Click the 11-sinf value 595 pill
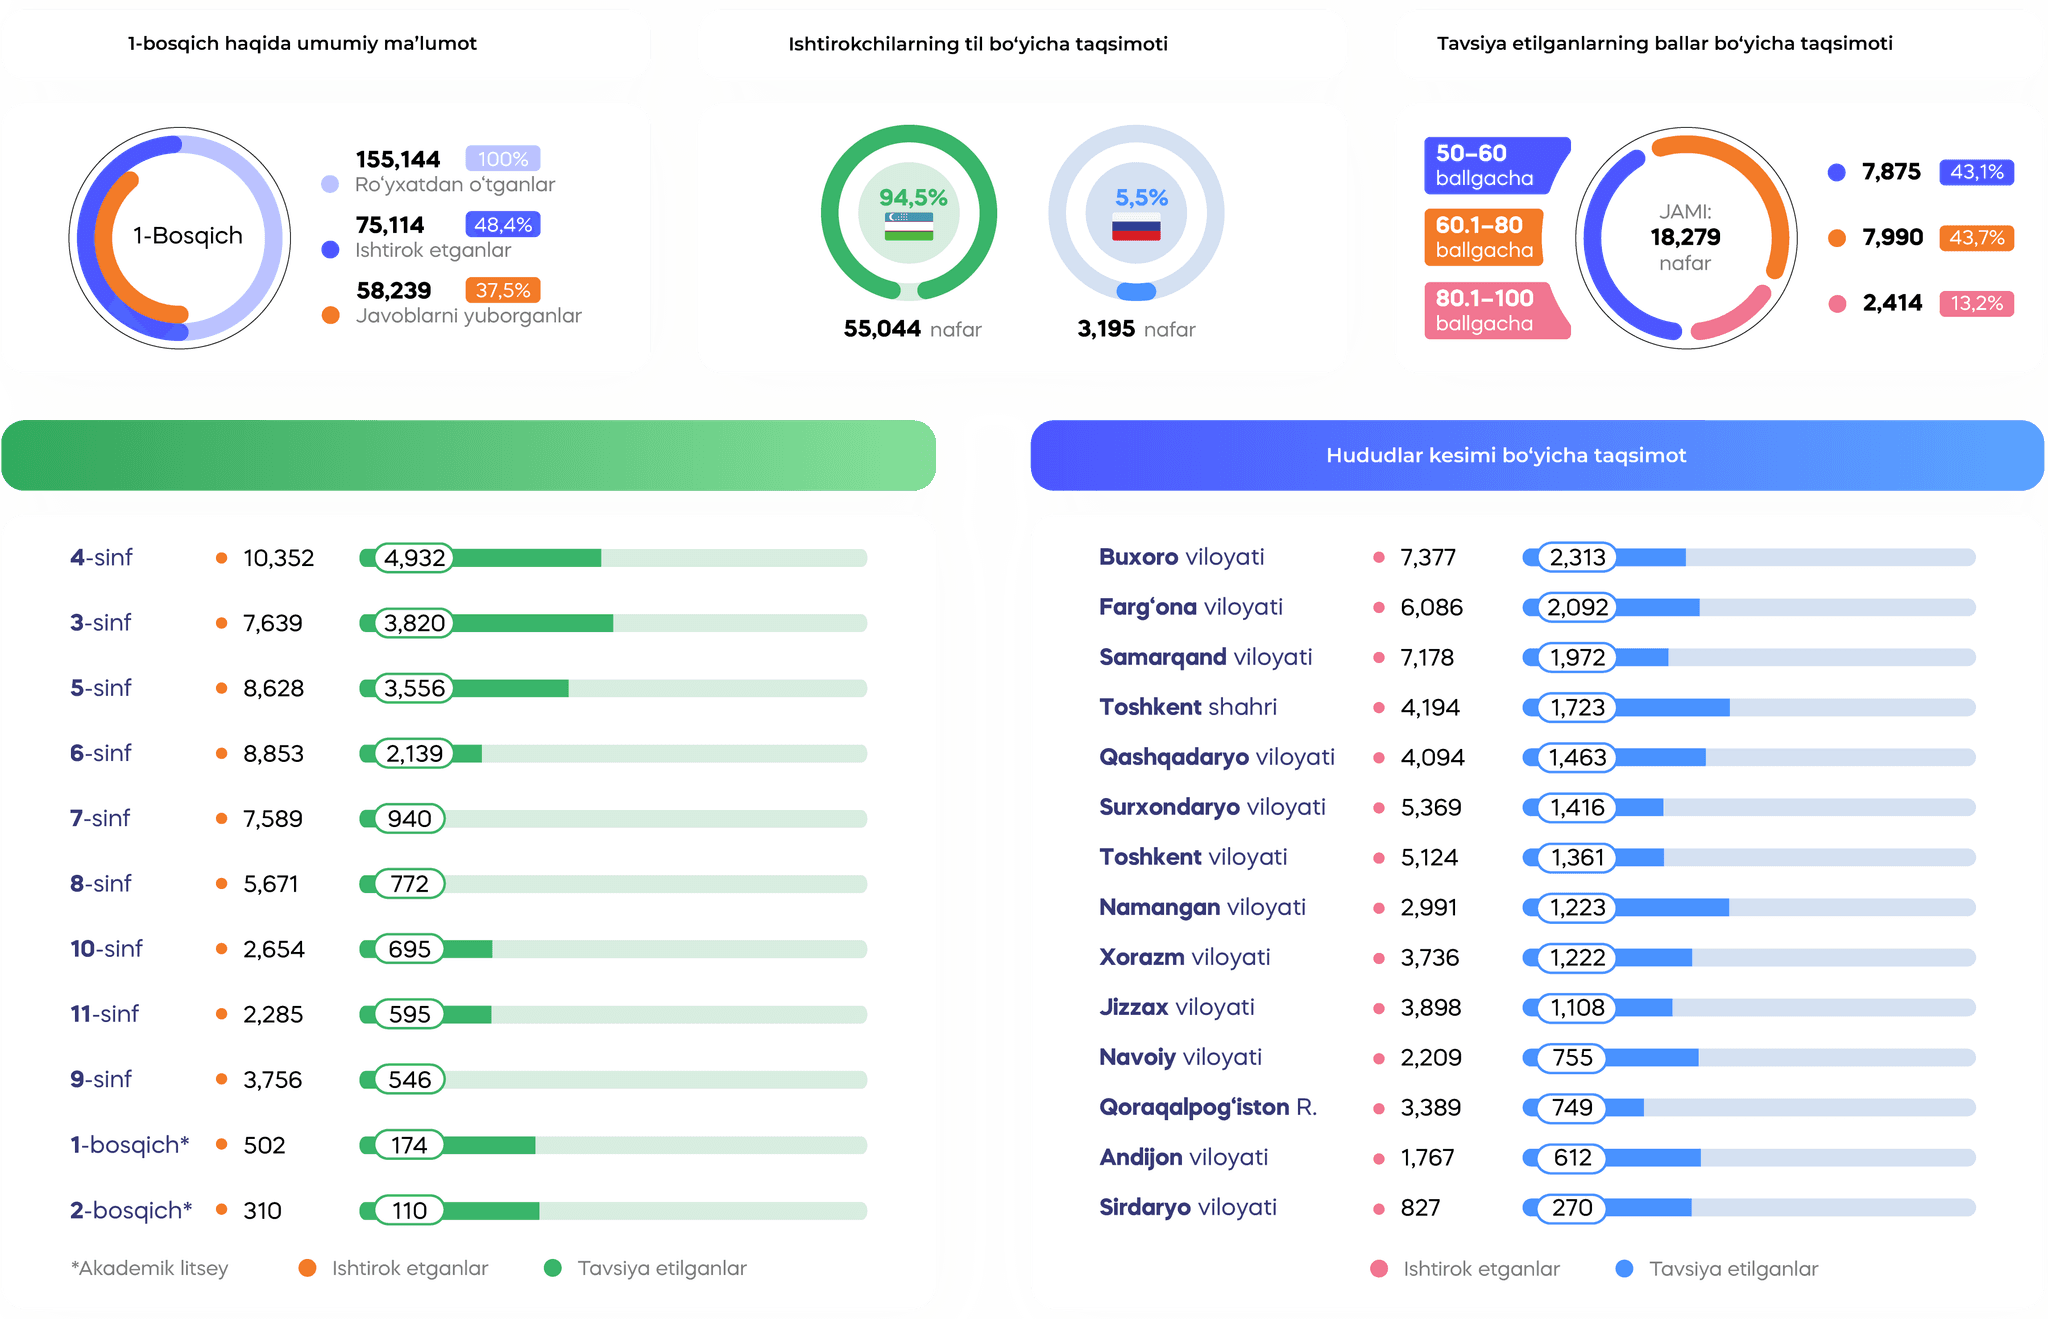 (409, 1014)
